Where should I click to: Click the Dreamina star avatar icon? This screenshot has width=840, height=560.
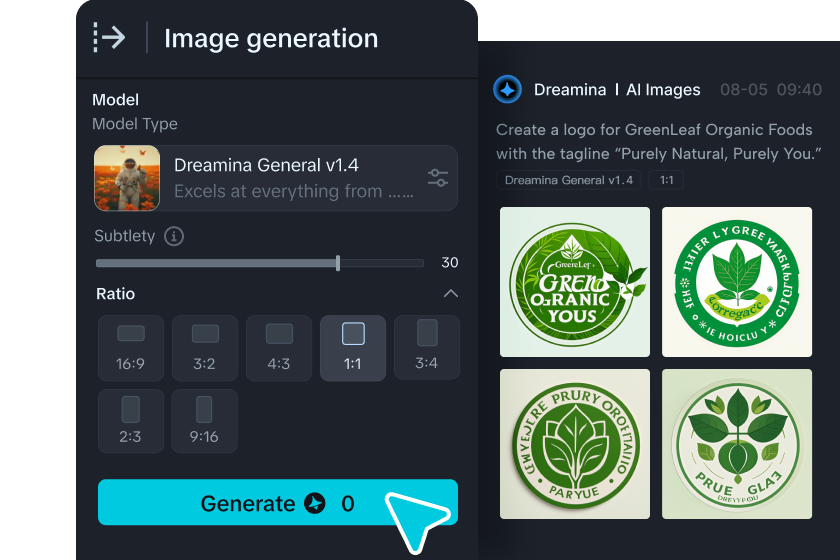pyautogui.click(x=507, y=89)
